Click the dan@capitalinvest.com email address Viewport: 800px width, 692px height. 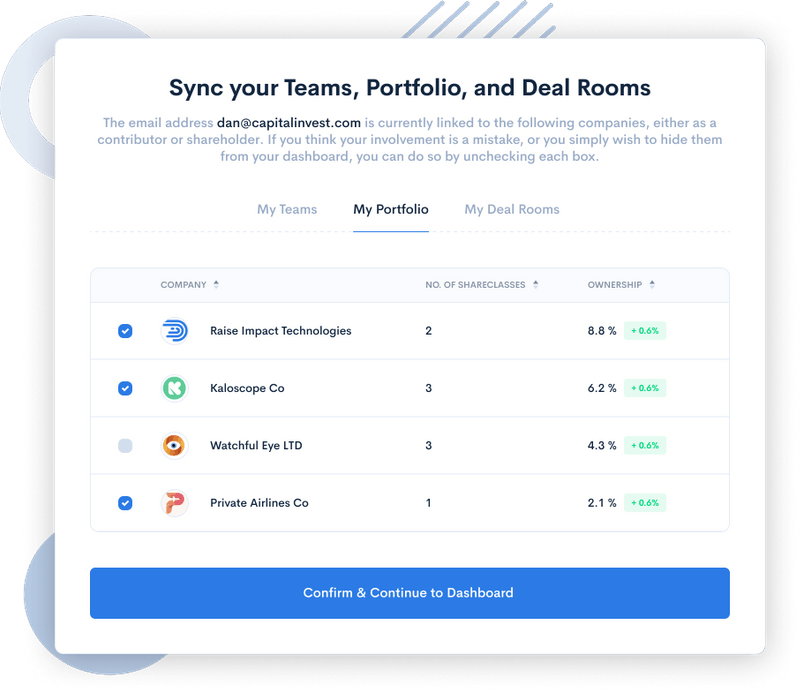289,123
